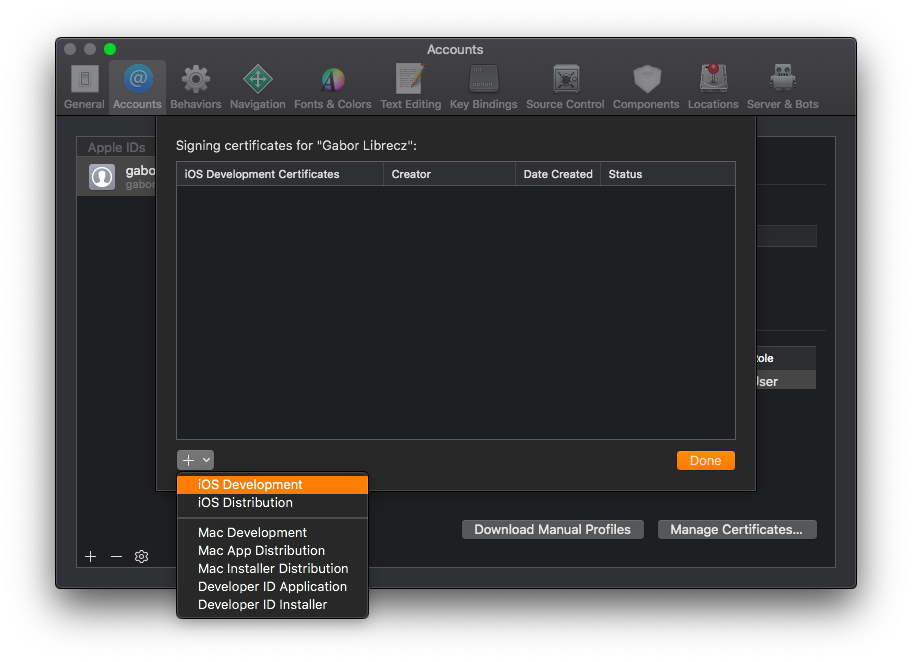Choose Mac Development certificate type
Viewport: 912px width, 662px height.
[x=272, y=532]
